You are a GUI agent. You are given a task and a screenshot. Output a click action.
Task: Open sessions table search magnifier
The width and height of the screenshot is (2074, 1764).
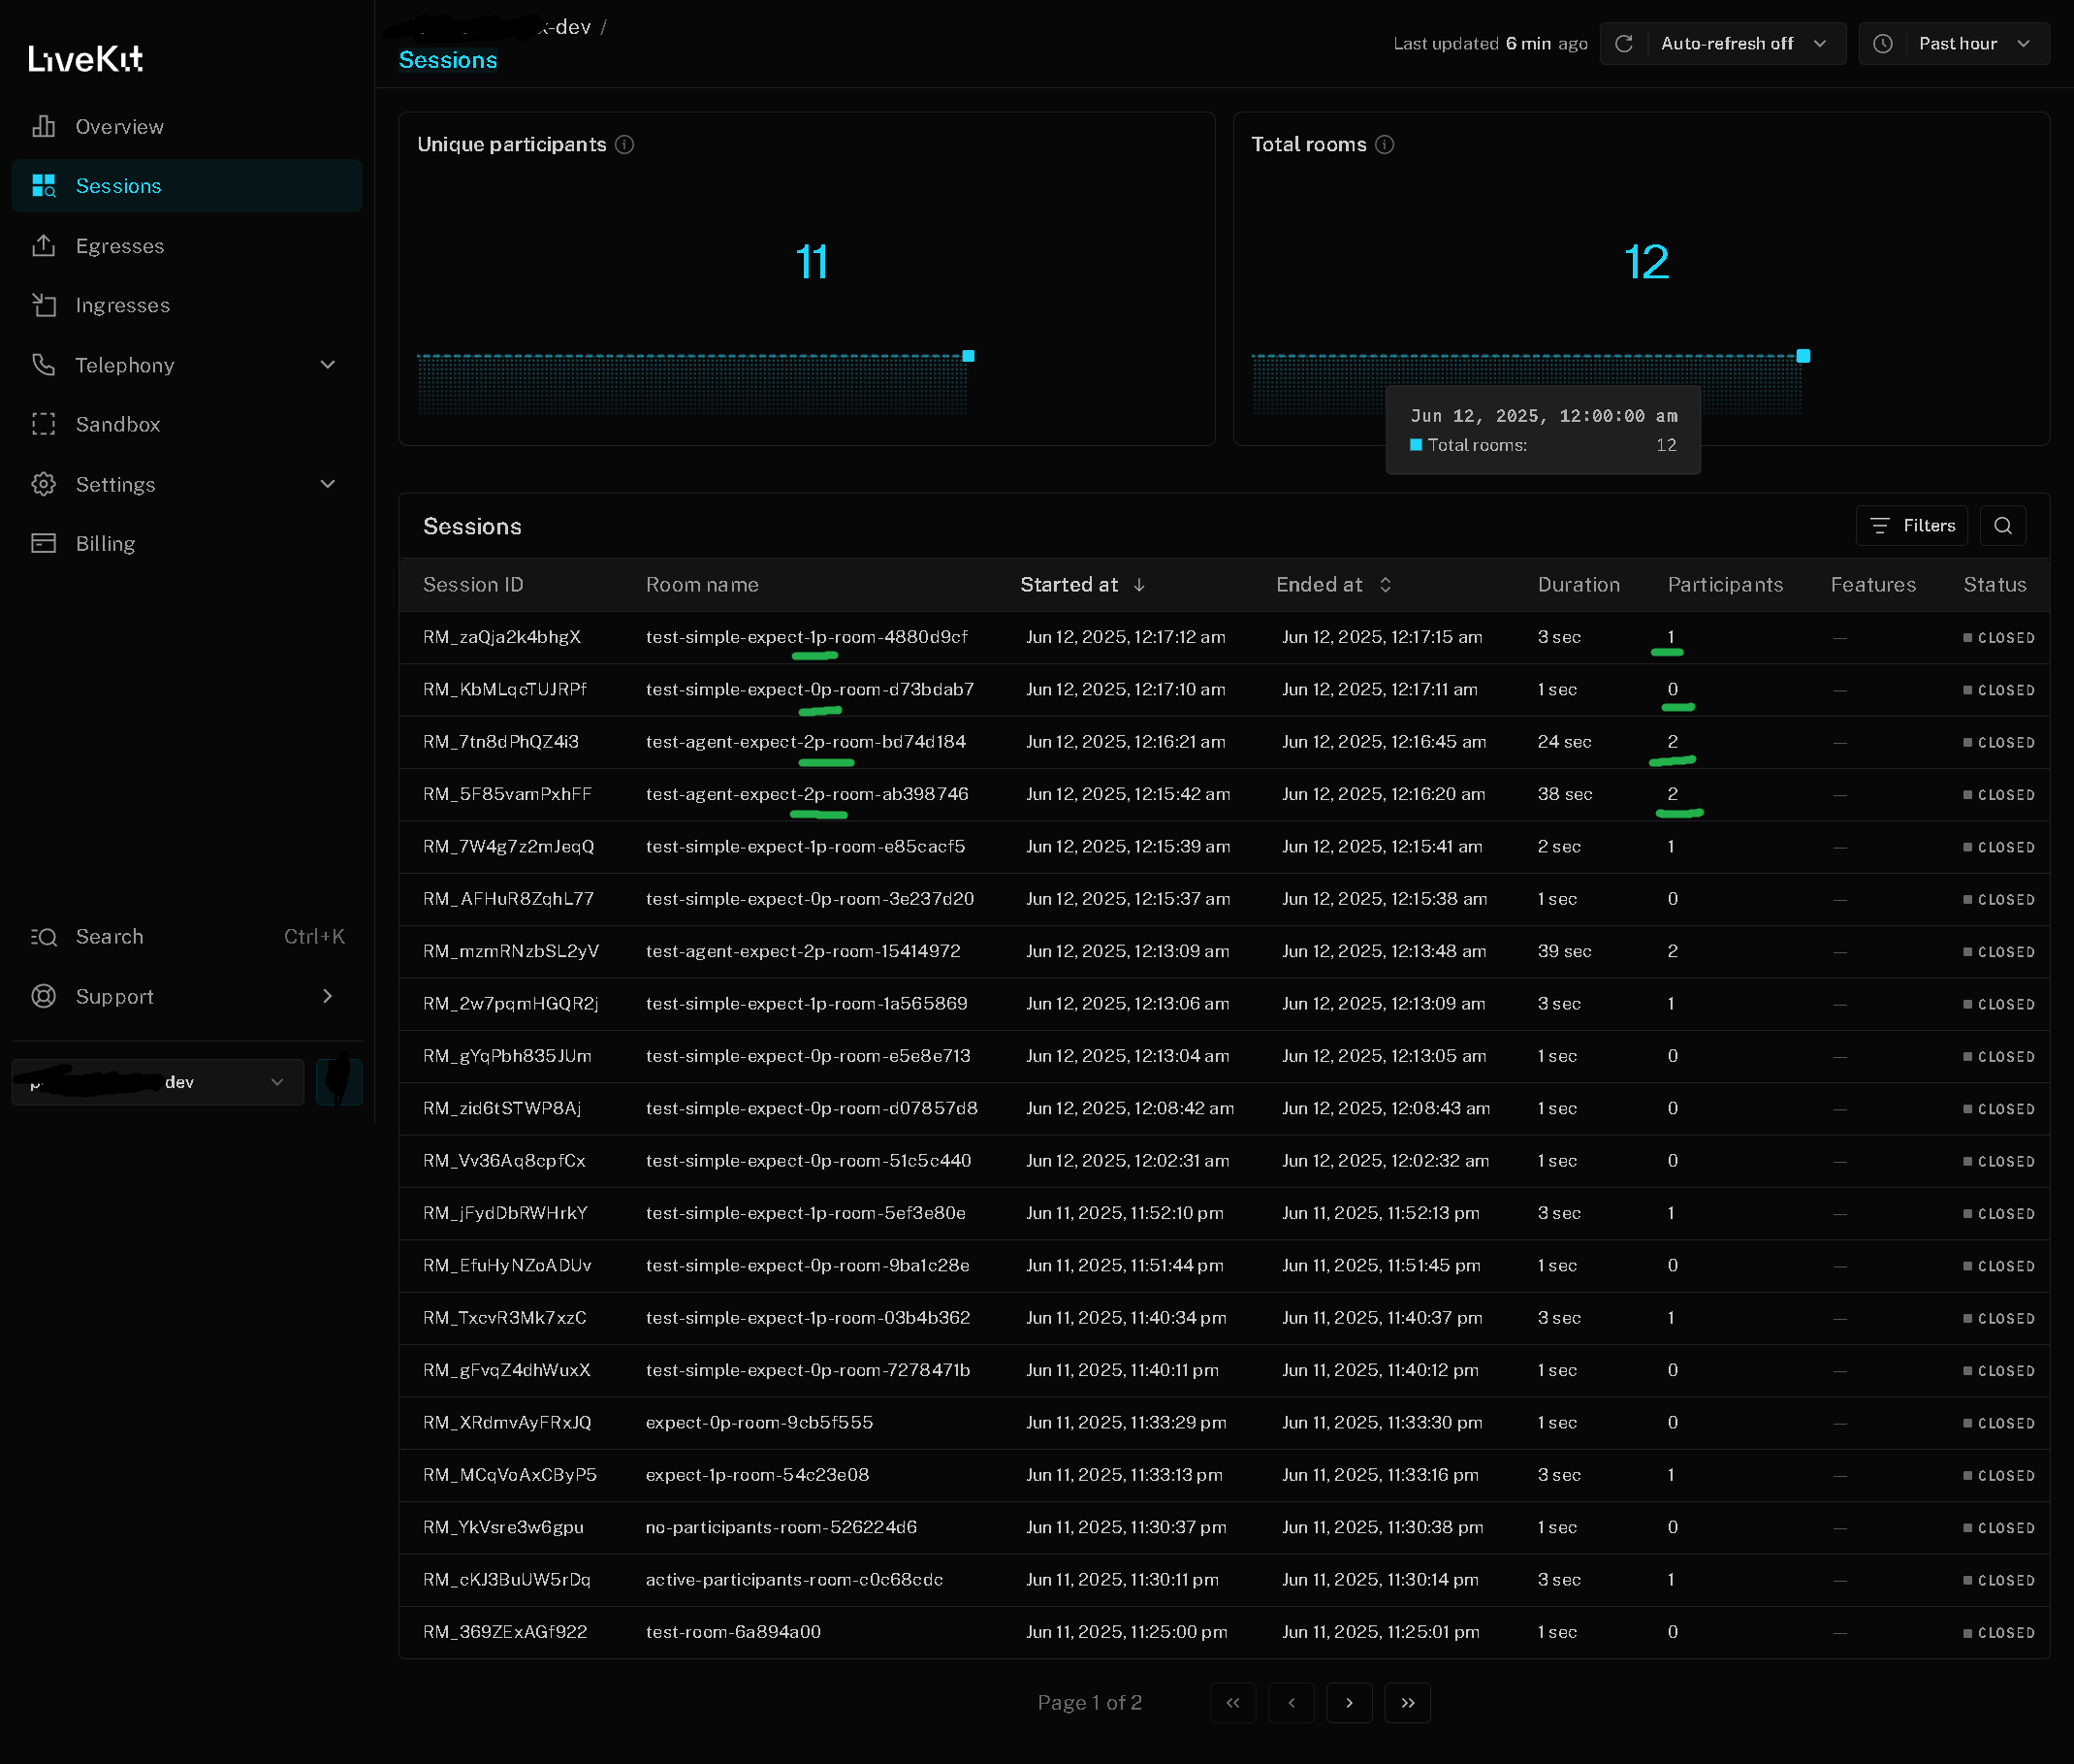2003,526
